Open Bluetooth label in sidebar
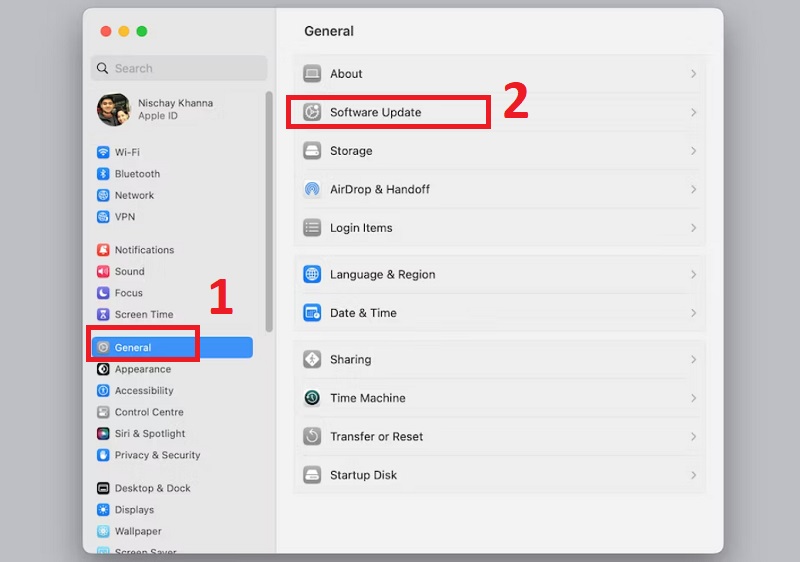This screenshot has width=800, height=562. point(137,174)
